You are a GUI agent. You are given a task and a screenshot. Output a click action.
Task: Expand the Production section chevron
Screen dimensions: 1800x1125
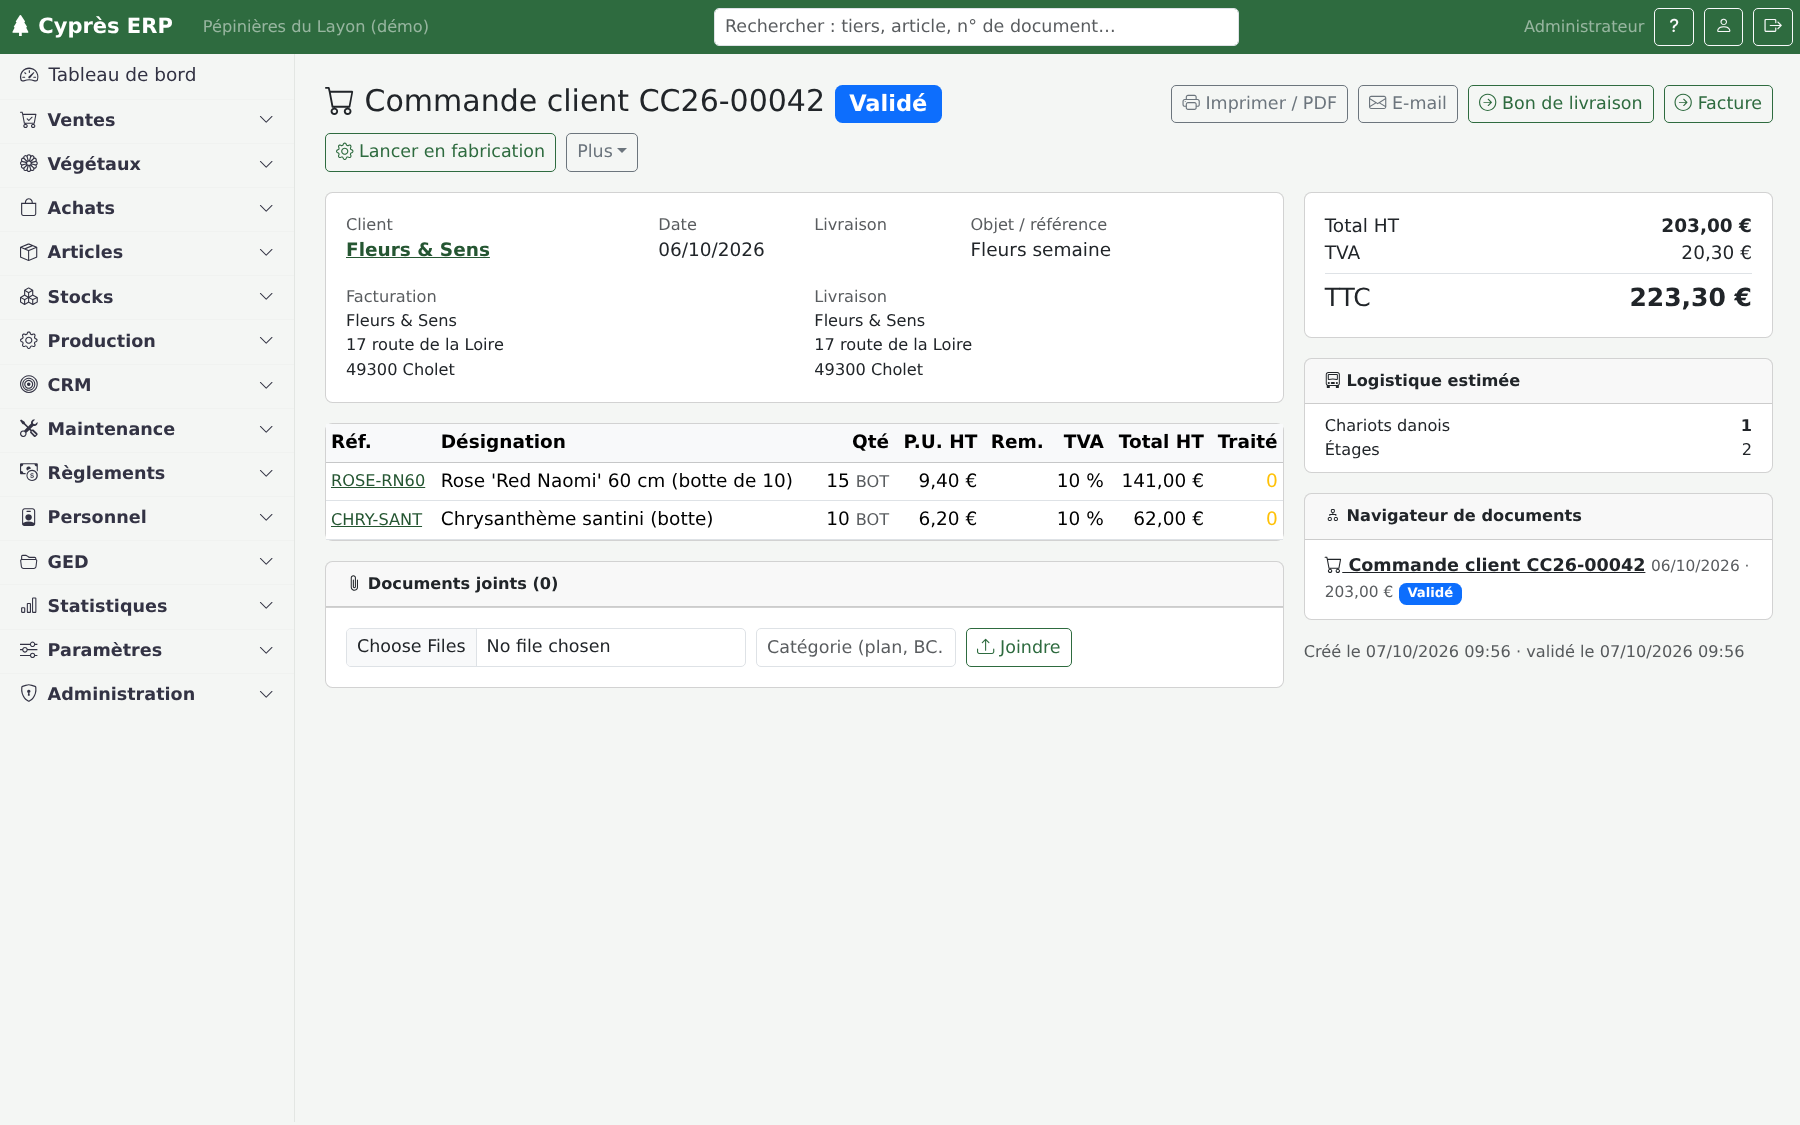266,341
